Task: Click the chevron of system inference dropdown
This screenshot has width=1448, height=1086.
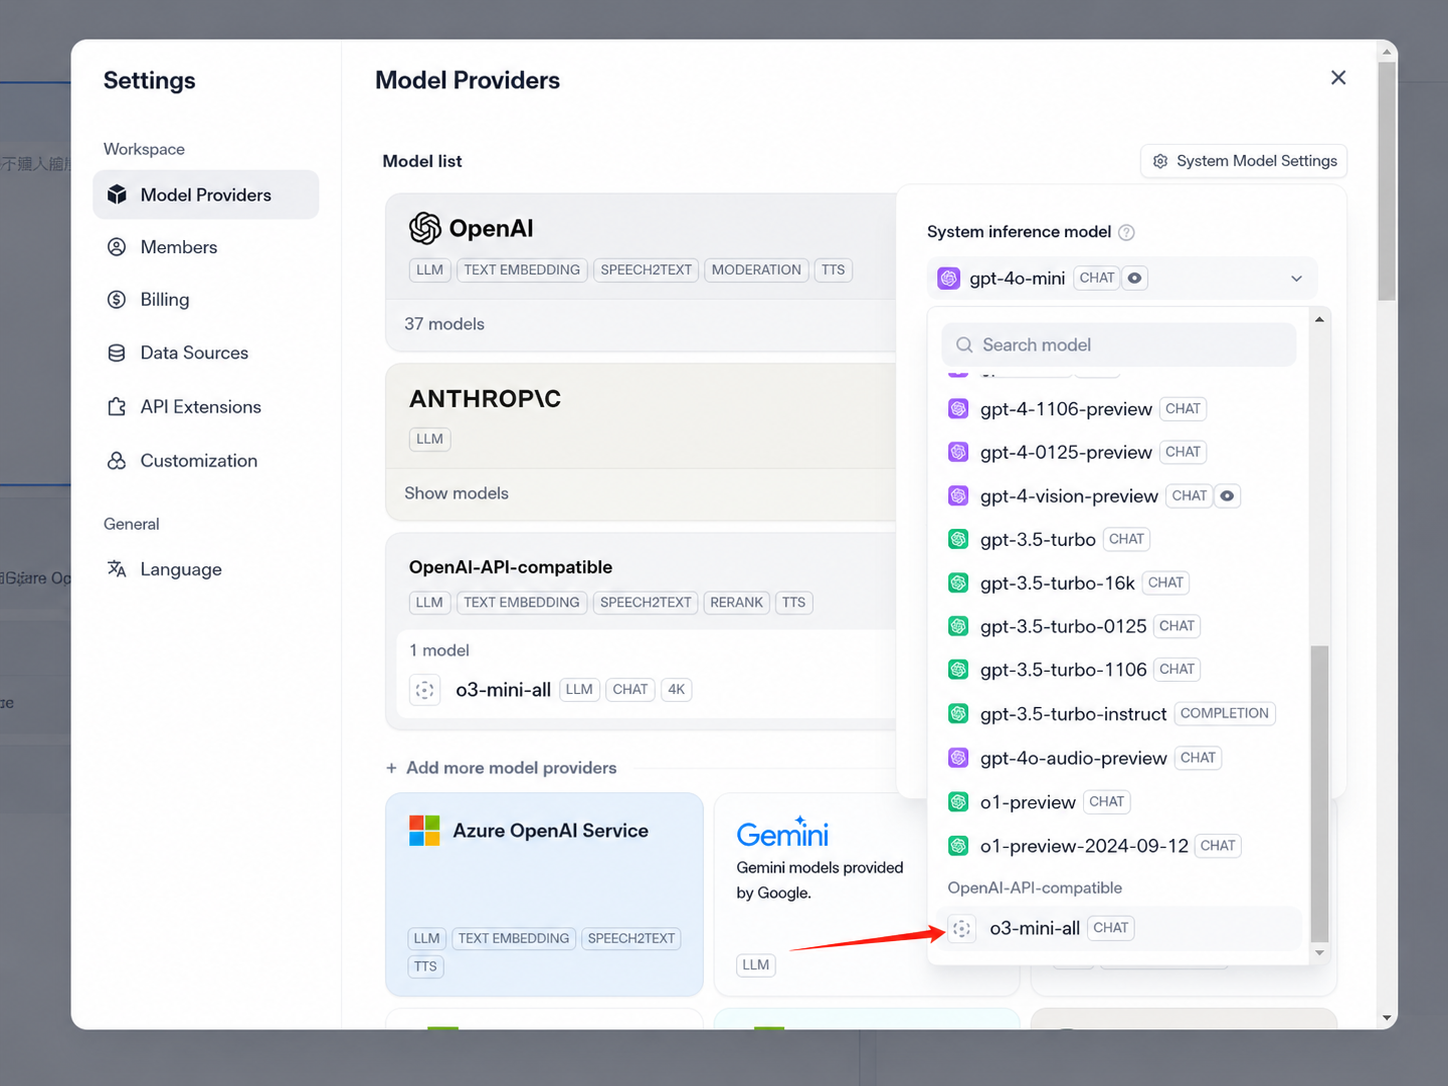Action: [x=1296, y=278]
